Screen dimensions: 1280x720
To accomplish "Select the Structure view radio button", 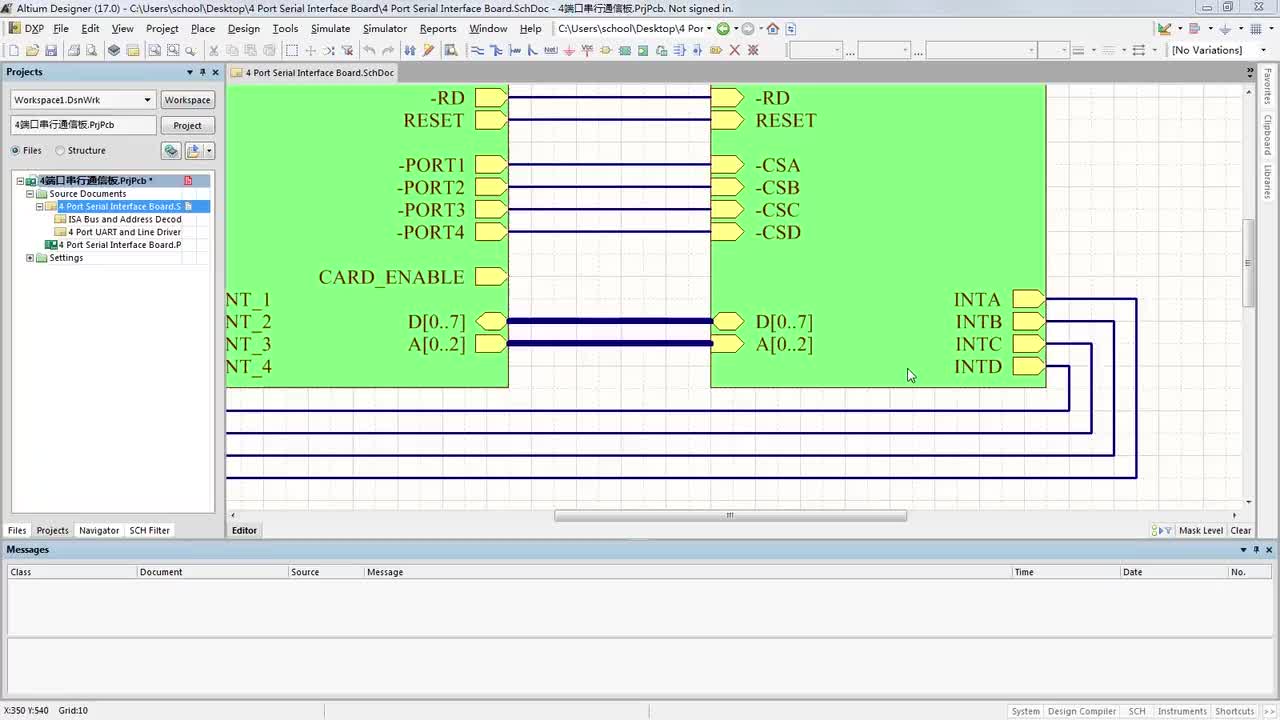I will coord(60,151).
